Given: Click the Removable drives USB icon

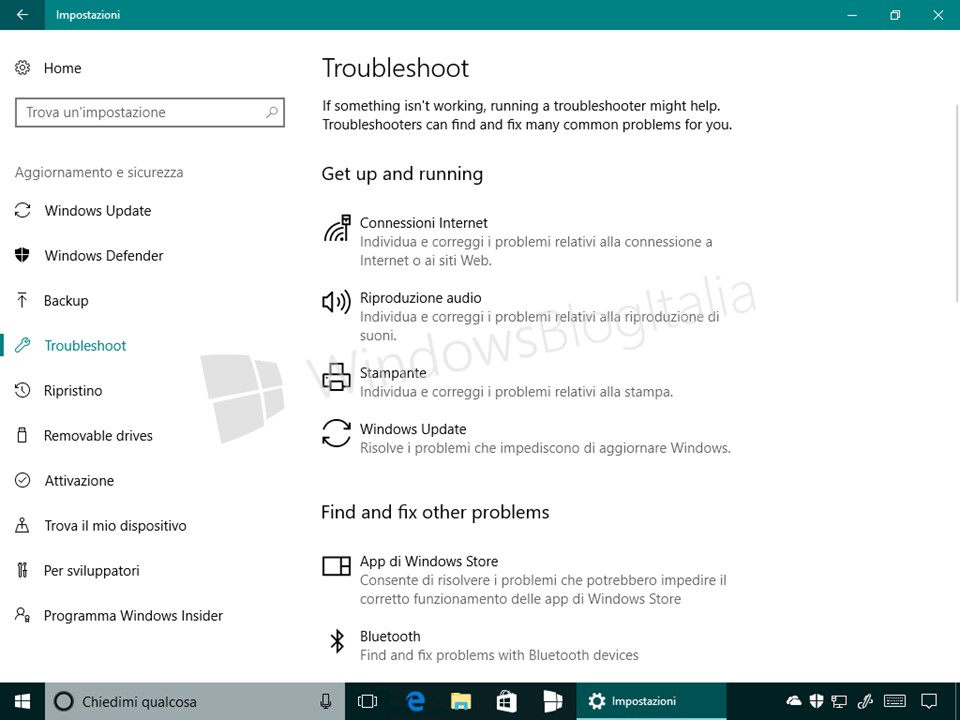Looking at the screenshot, I should pos(23,435).
